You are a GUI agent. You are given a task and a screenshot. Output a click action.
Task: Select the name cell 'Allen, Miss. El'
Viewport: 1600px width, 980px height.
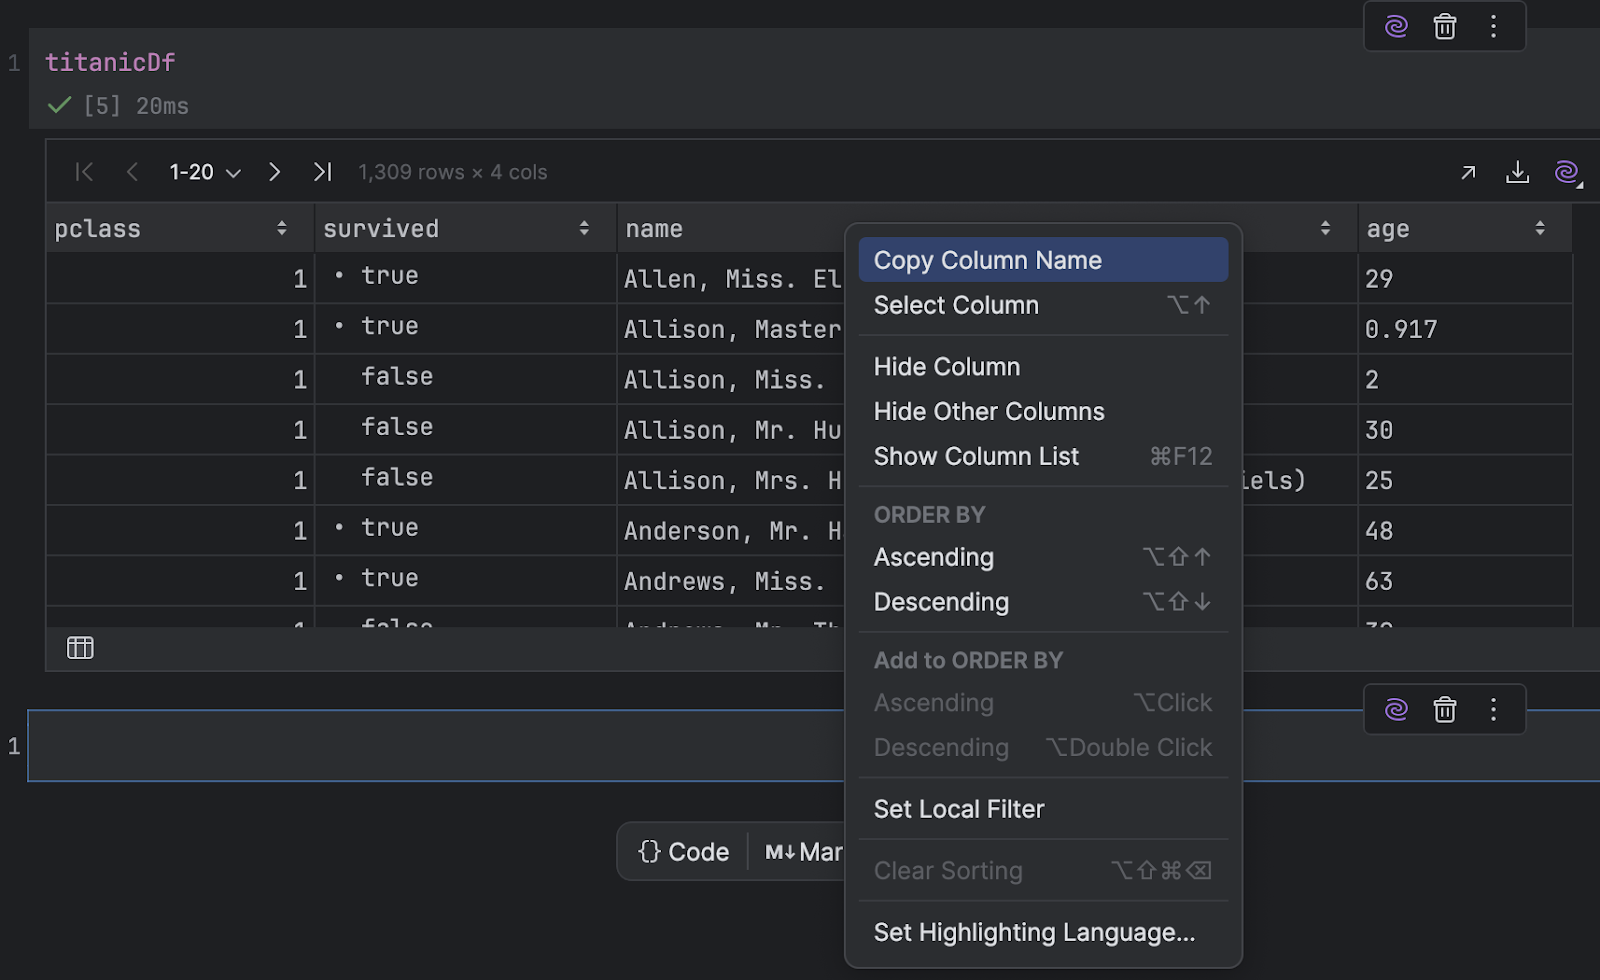(x=732, y=279)
